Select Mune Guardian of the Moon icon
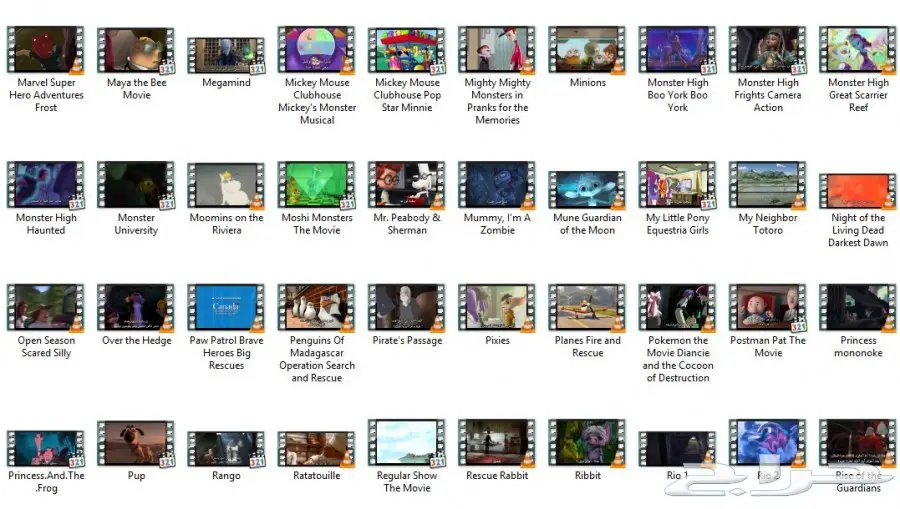 pos(587,190)
